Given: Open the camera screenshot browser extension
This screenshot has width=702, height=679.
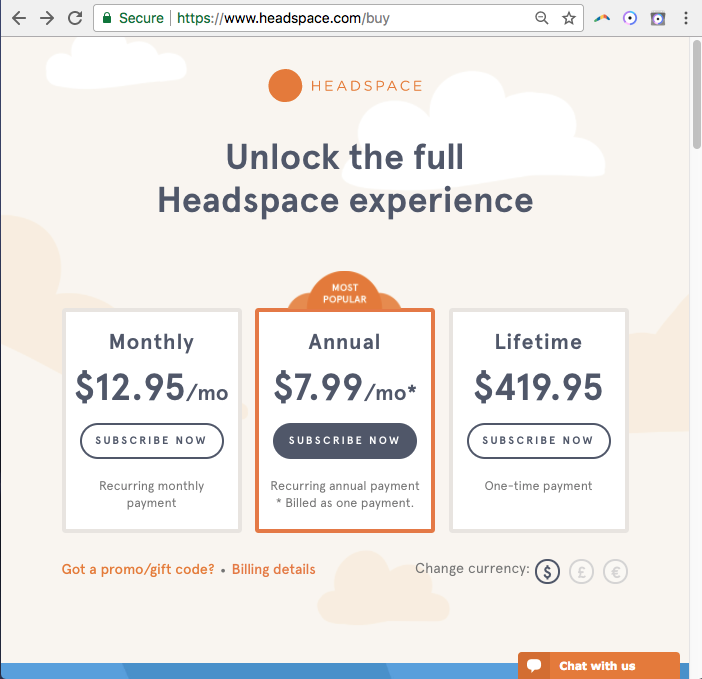Looking at the screenshot, I should pos(658,18).
